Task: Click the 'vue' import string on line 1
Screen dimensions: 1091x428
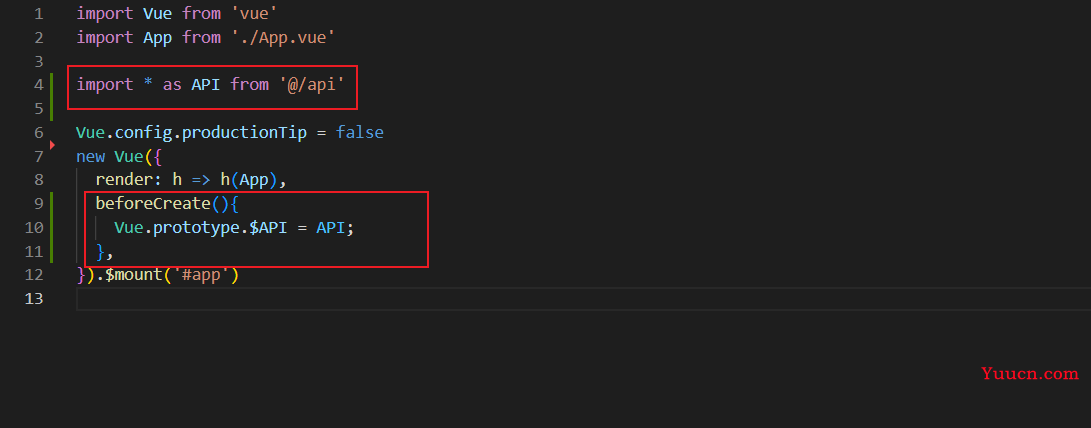Action: click(254, 13)
